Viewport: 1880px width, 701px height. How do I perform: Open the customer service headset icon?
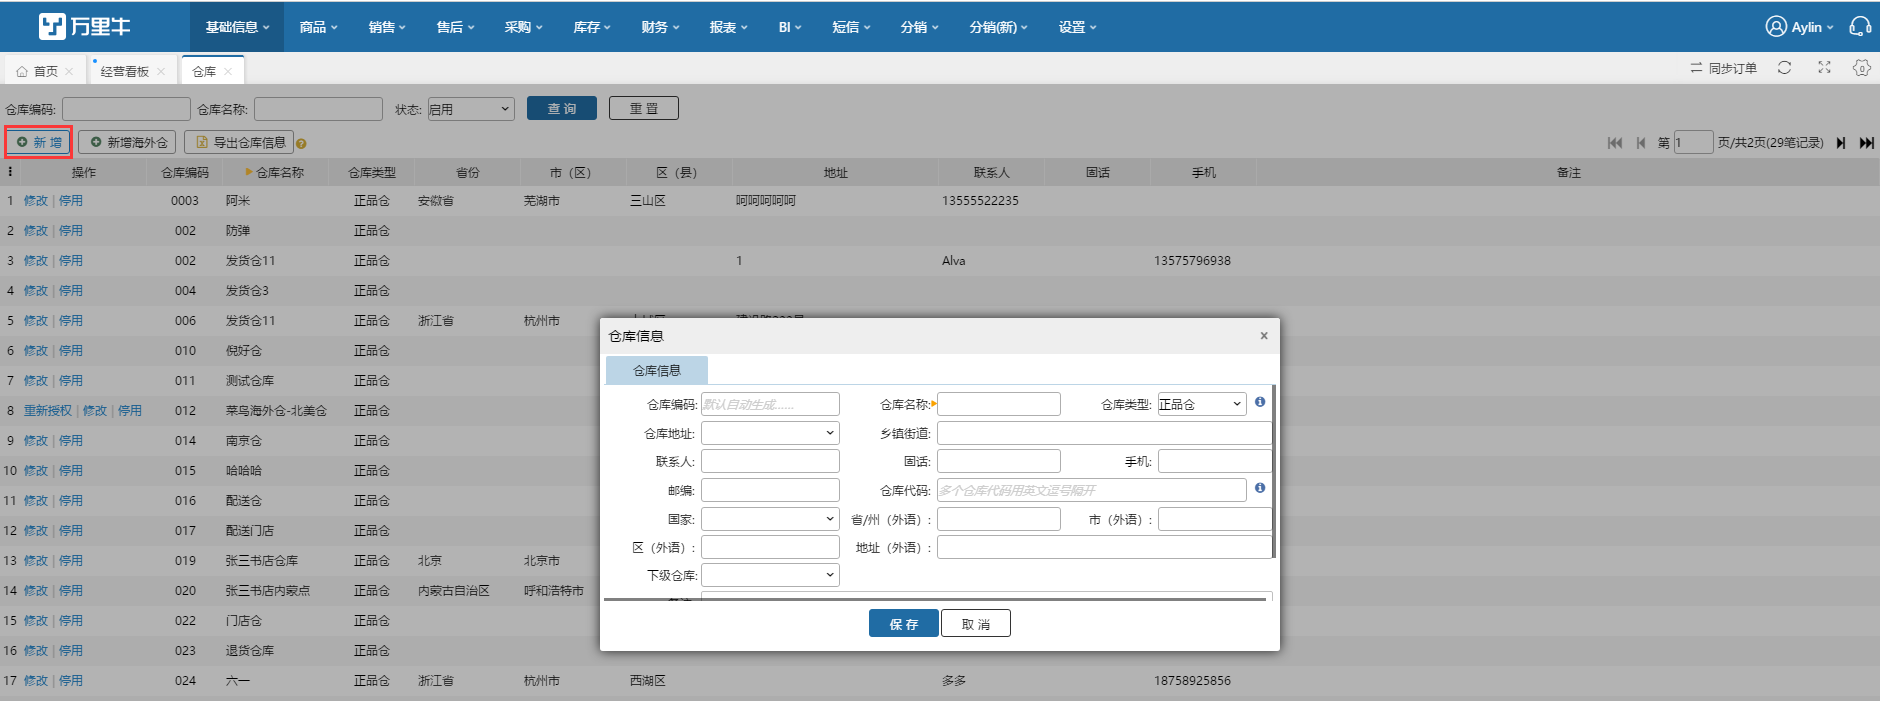tap(1860, 27)
